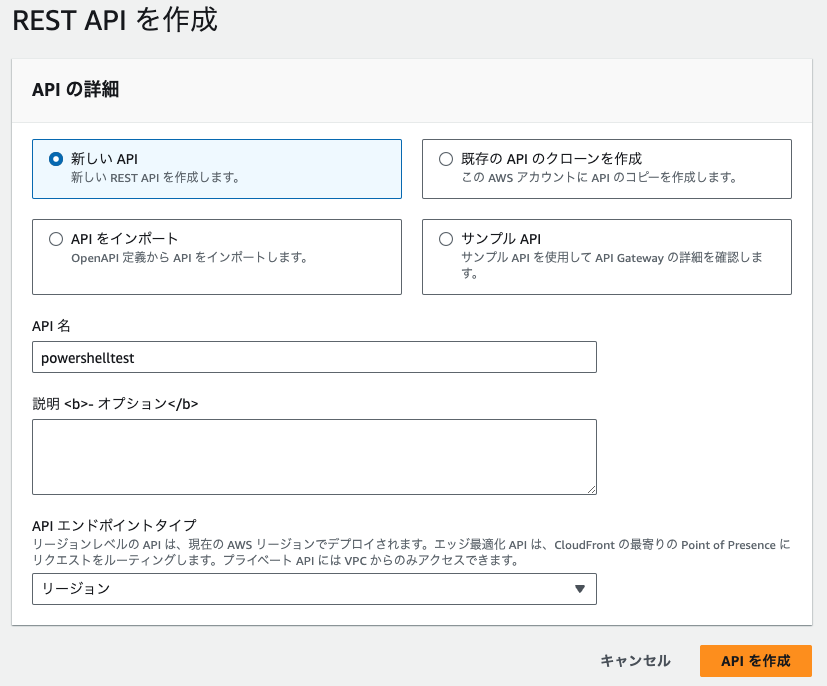Click the resize handle of the description textarea
Viewport: 827px width, 686px height.
[592, 490]
